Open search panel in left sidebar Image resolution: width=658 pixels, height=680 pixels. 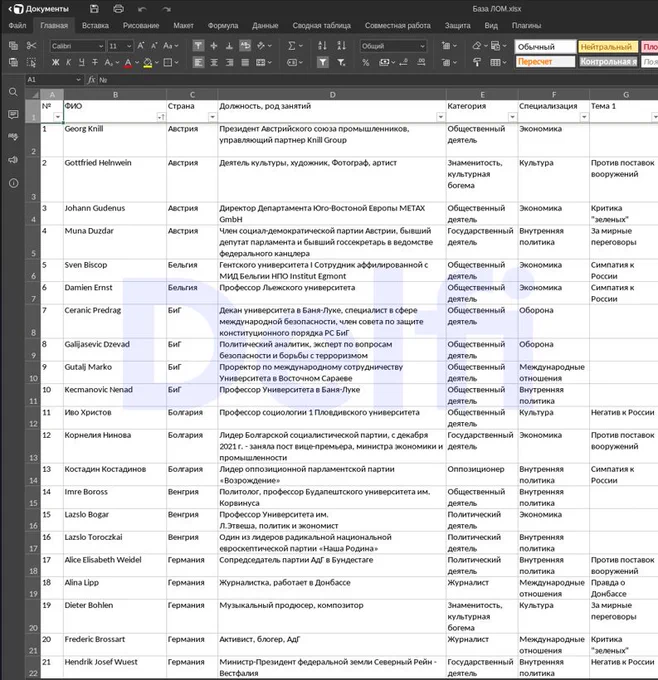coord(13,92)
